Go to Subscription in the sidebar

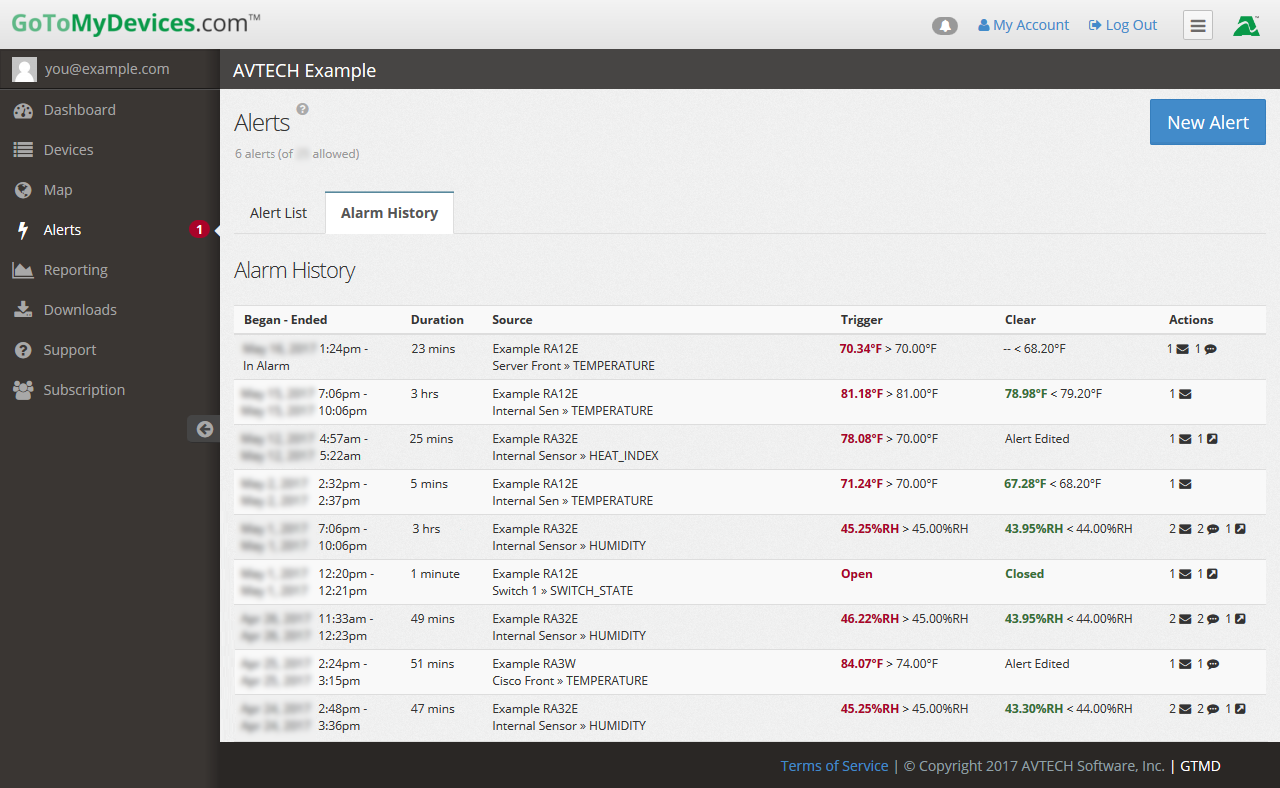[x=84, y=390]
